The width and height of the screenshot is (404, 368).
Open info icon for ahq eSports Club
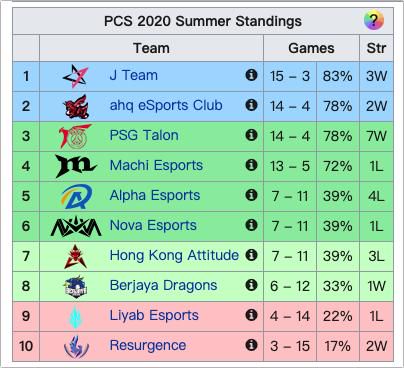click(x=251, y=105)
